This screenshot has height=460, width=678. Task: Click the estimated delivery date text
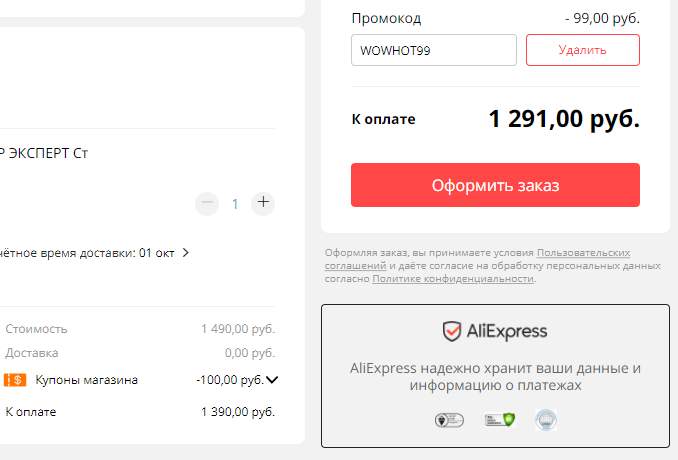coord(87,253)
